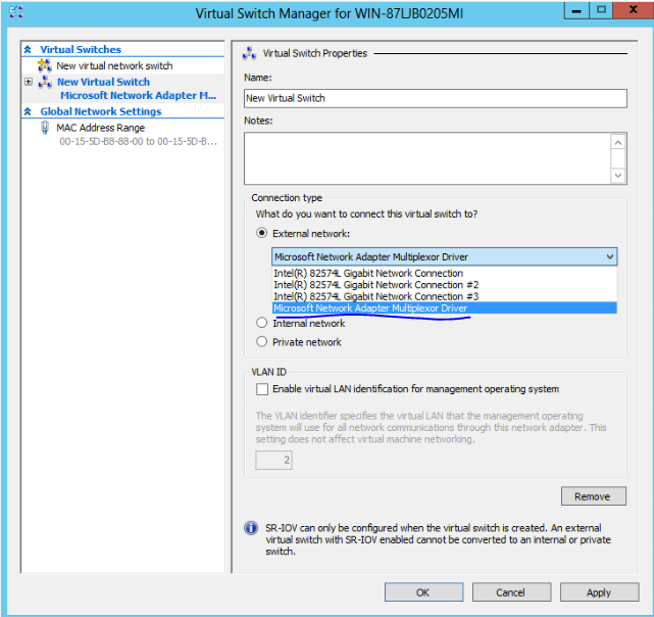This screenshot has height=617, width=654.
Task: Choose Intel(R) 82574L Gigabit Network Connection #3
Action: point(445,297)
